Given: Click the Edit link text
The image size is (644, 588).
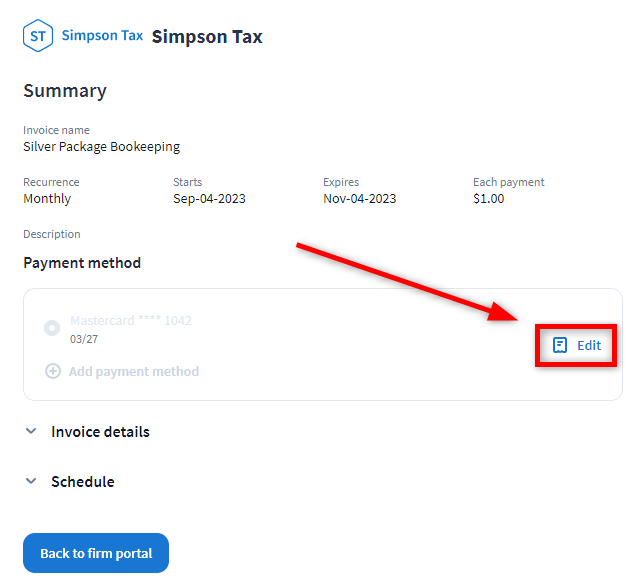Looking at the screenshot, I should (589, 345).
